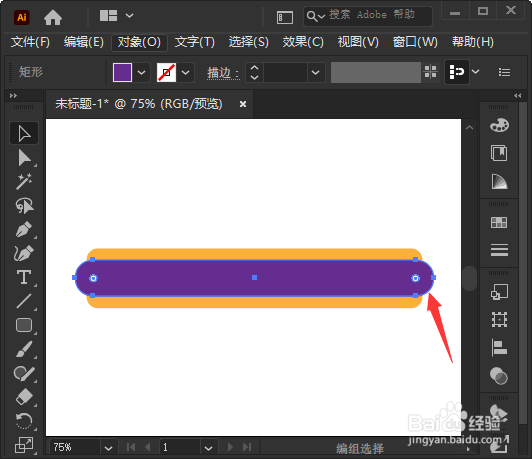Select the Magic Wand tool
Image resolution: width=532 pixels, height=459 pixels.
pyautogui.click(x=24, y=181)
